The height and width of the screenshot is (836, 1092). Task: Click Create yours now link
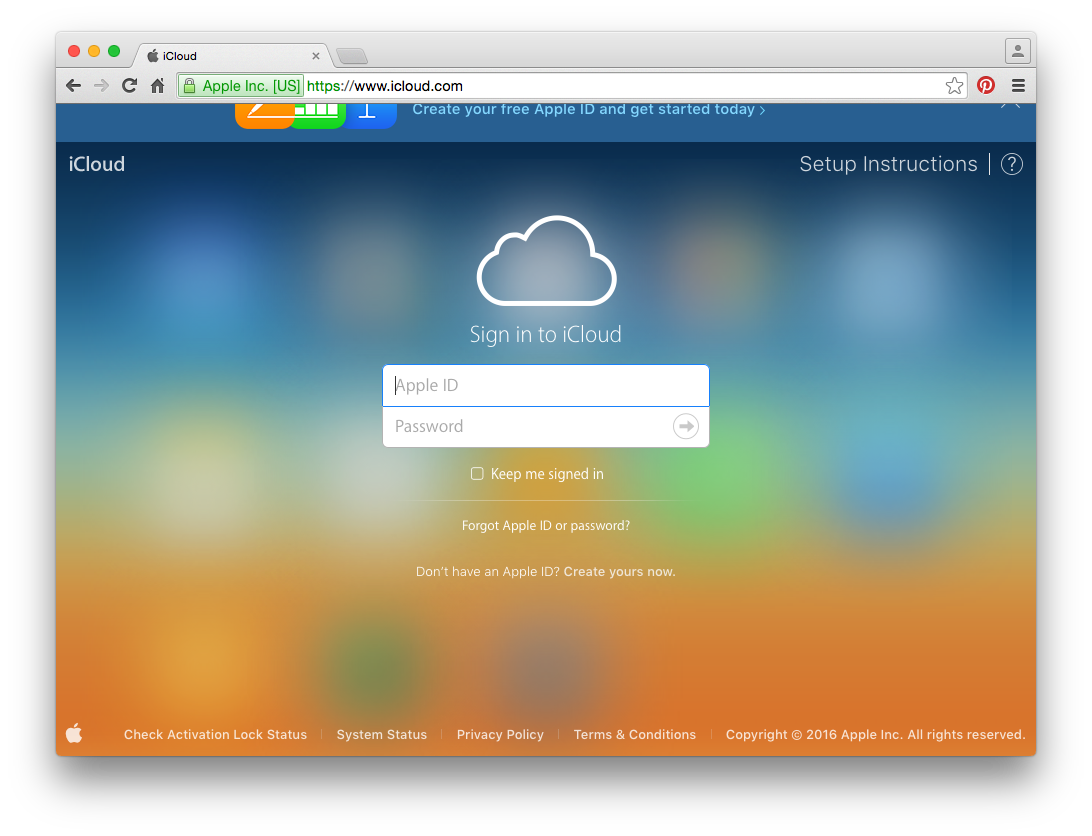619,572
